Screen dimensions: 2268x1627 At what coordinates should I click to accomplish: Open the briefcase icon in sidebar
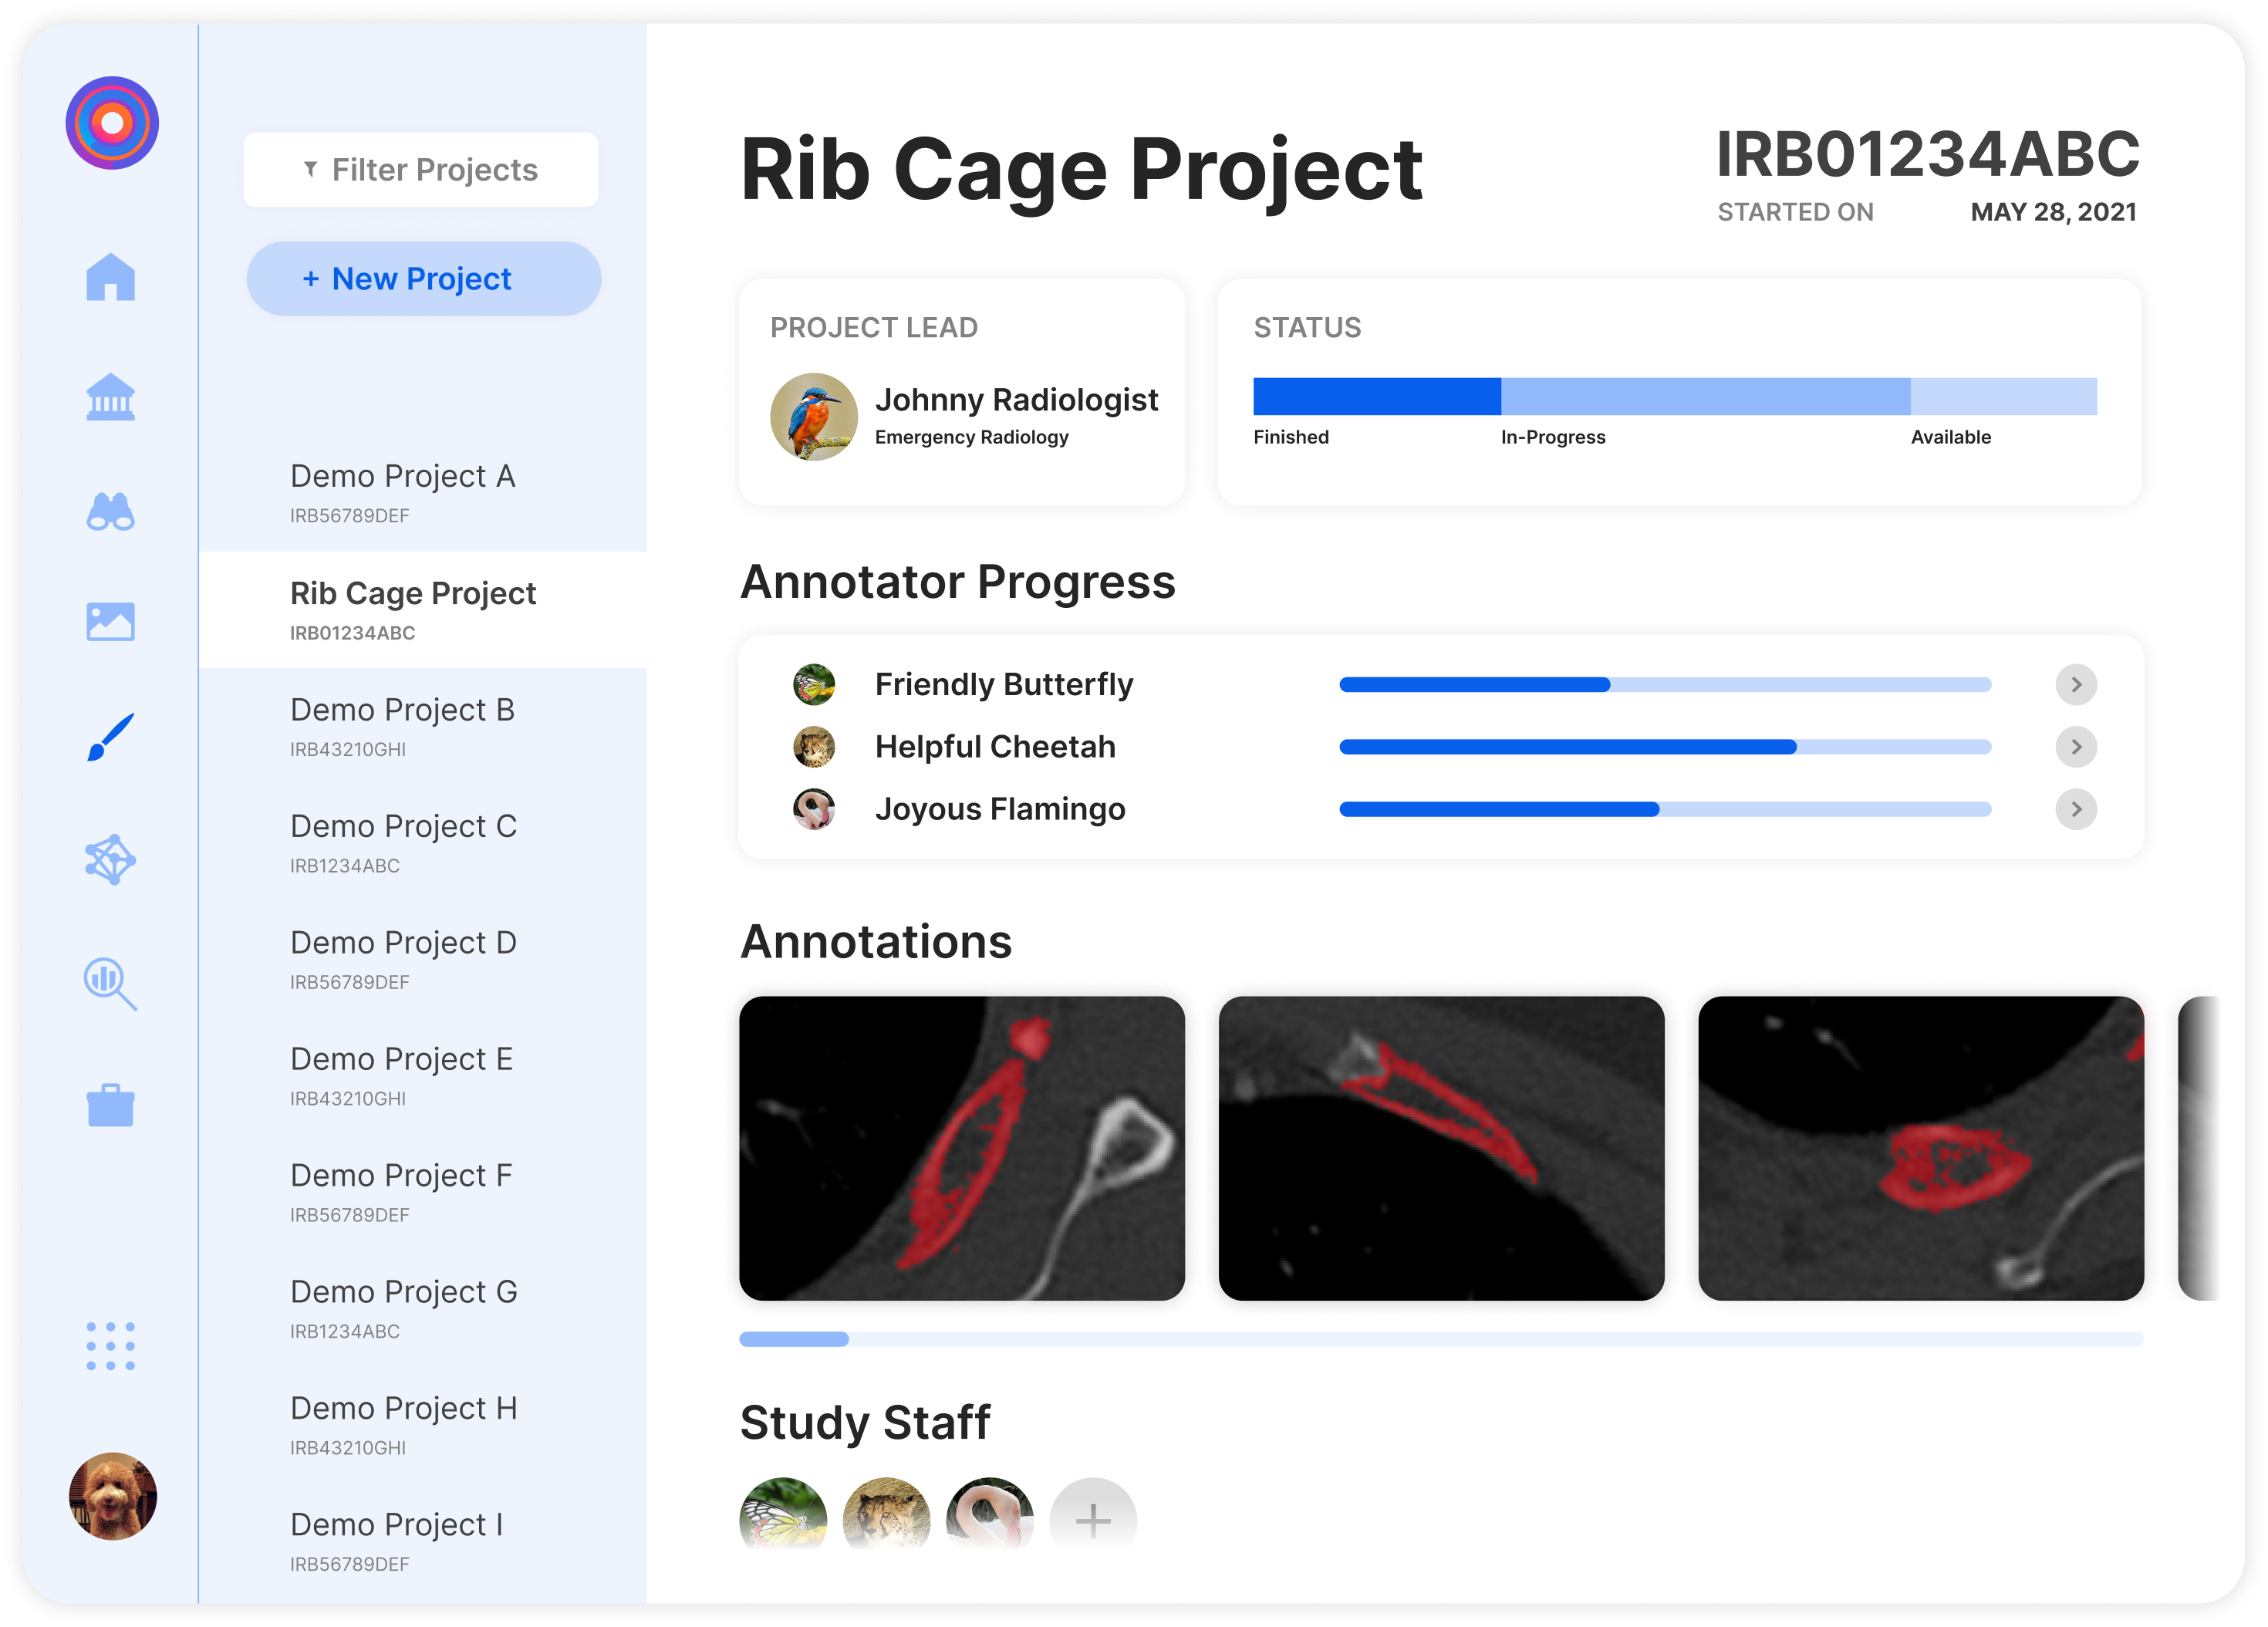[111, 1105]
